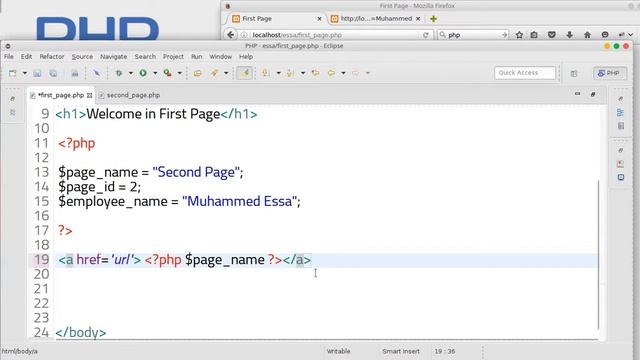640x360 pixels.
Task: Click the Smart Insert status bar entry
Action: click(x=401, y=351)
